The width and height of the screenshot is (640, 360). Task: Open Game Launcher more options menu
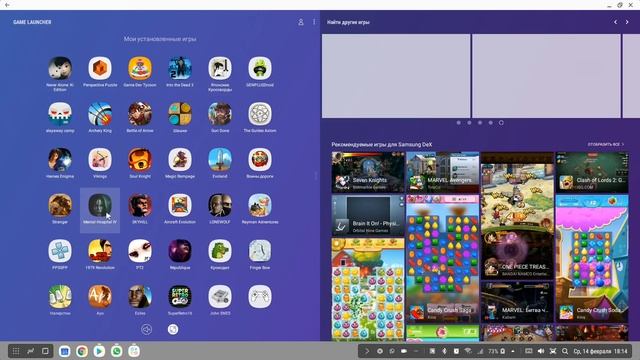pyautogui.click(x=314, y=22)
